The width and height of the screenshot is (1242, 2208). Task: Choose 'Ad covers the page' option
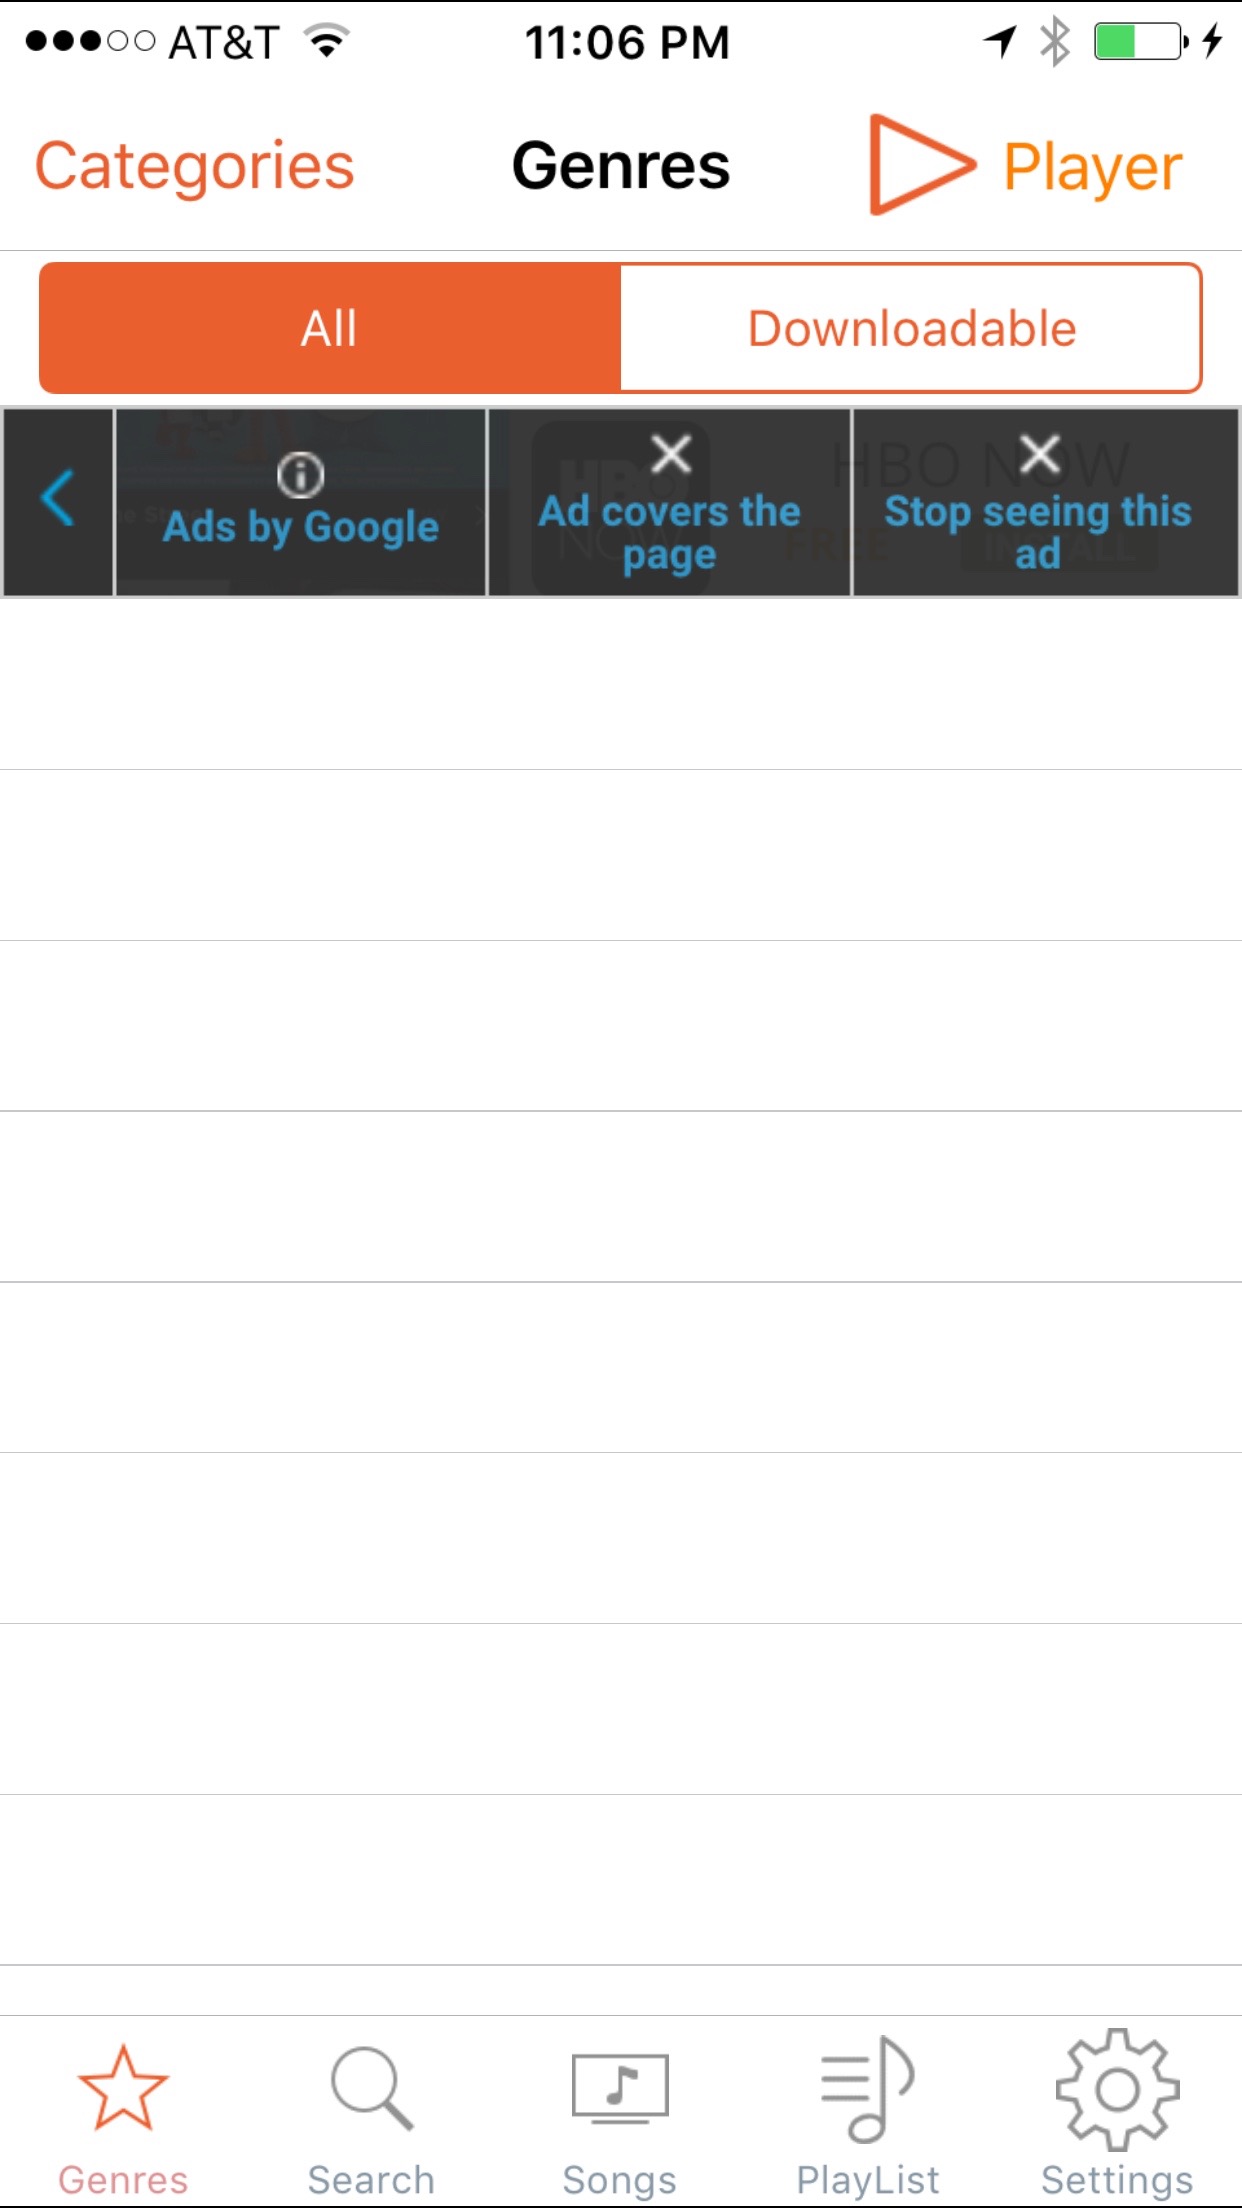point(669,532)
